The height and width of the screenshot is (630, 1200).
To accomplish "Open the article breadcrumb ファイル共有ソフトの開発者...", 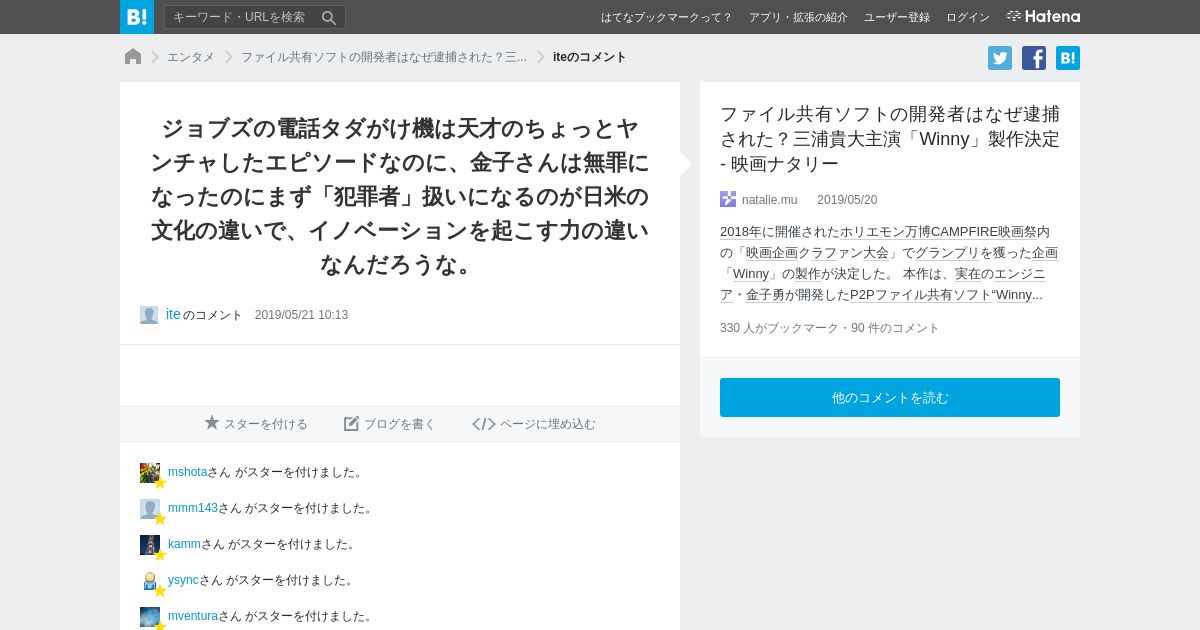I will point(383,57).
